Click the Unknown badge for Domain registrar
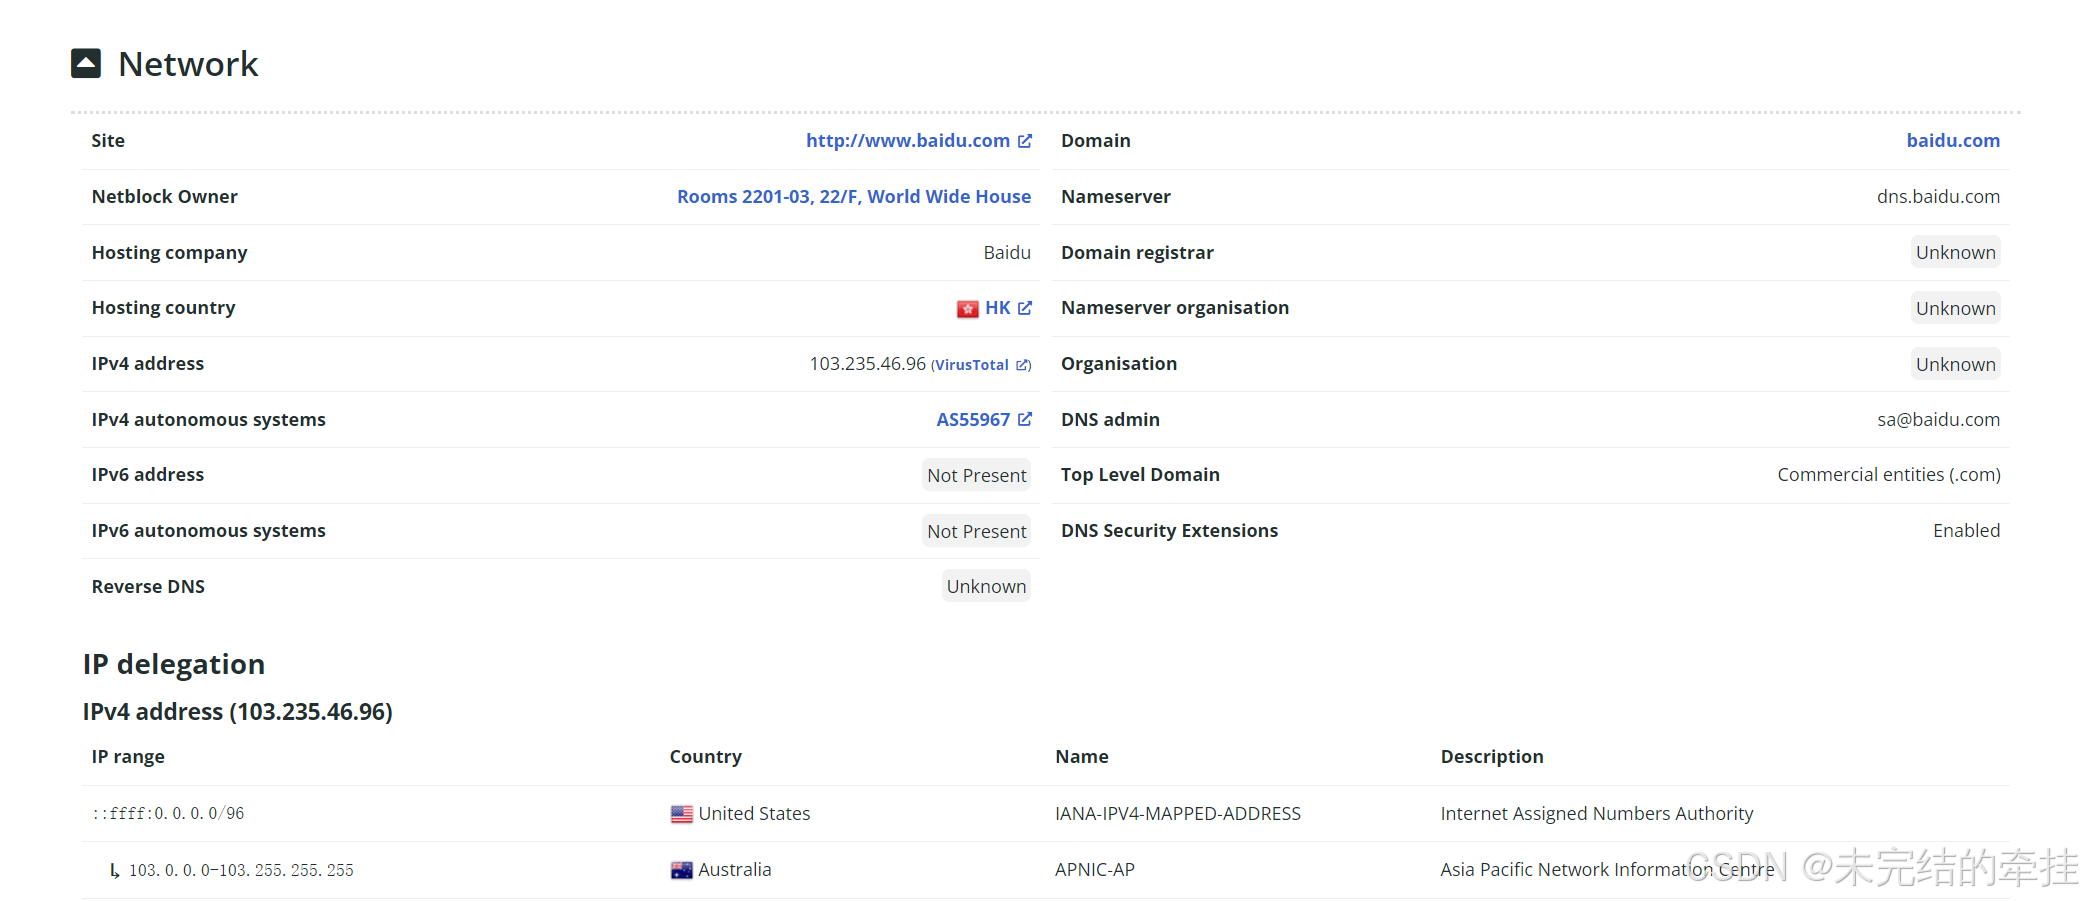The width and height of the screenshot is (2083, 901). click(1956, 253)
